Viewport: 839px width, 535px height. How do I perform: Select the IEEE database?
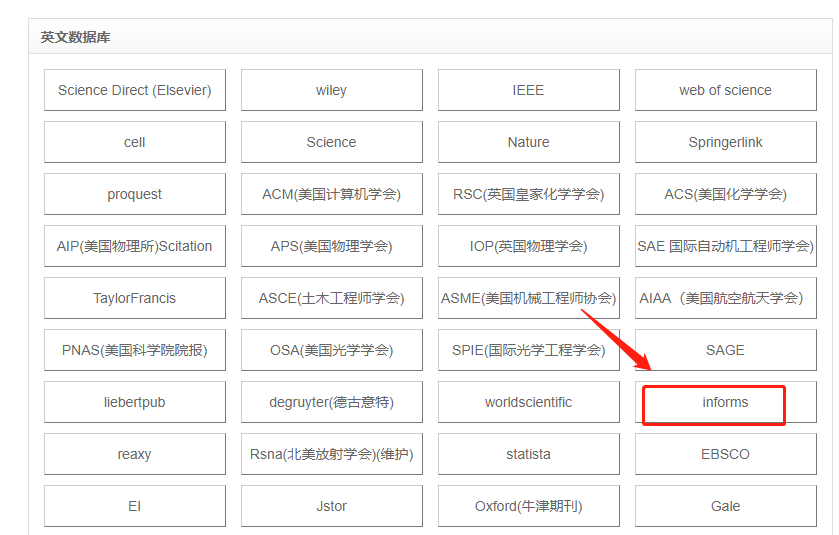pos(528,90)
